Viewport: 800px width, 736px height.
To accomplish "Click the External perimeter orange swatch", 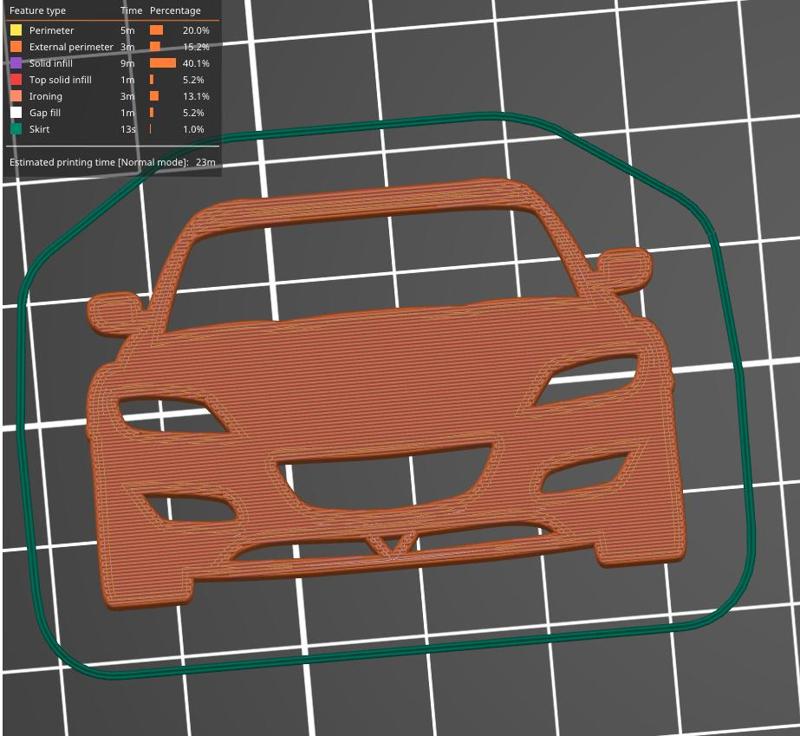I will pos(16,46).
